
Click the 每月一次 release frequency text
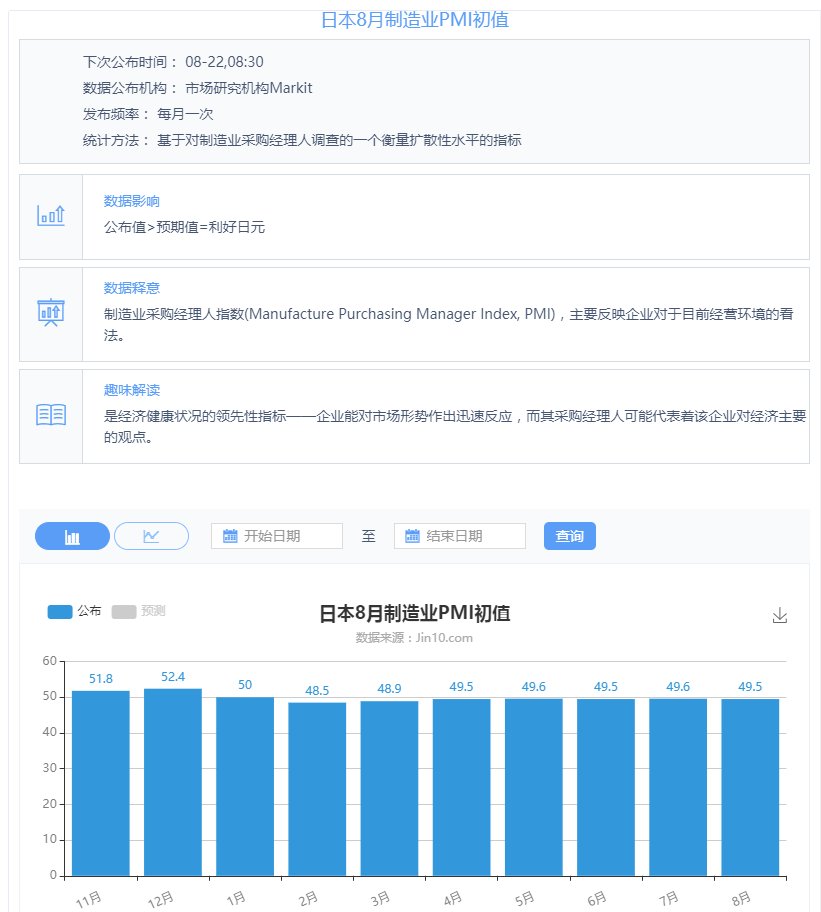click(x=185, y=114)
